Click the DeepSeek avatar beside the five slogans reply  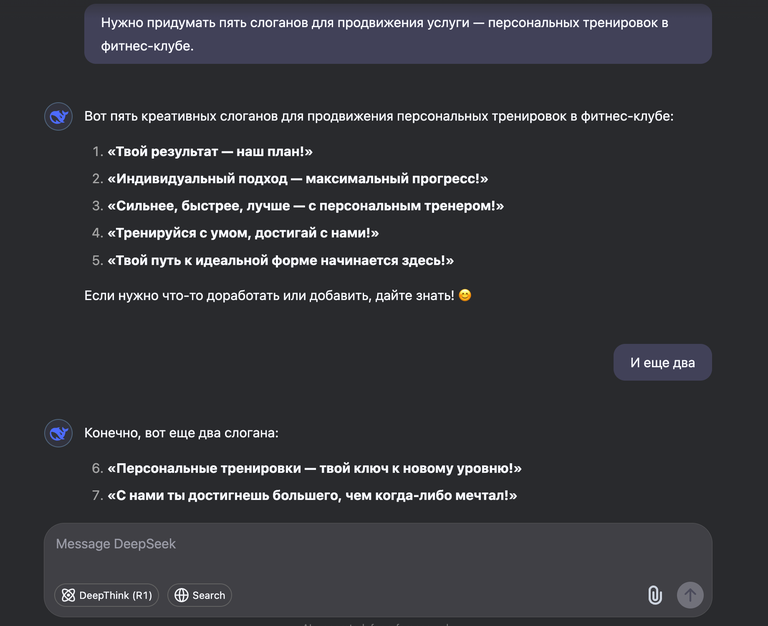coord(58,117)
